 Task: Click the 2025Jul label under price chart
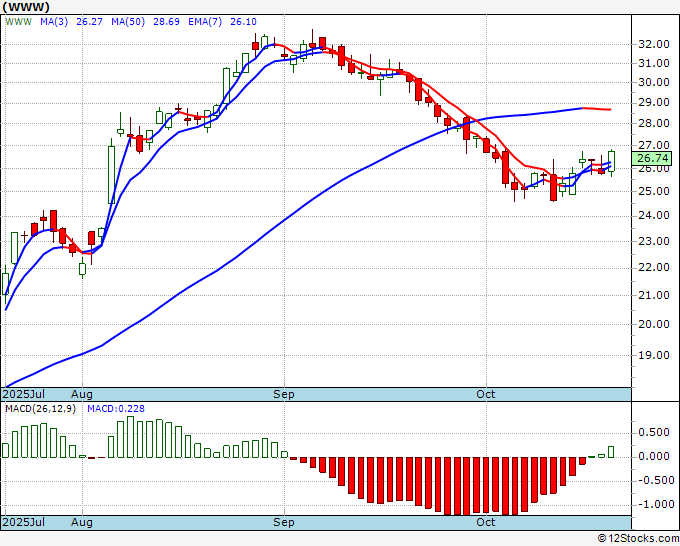(x=23, y=394)
